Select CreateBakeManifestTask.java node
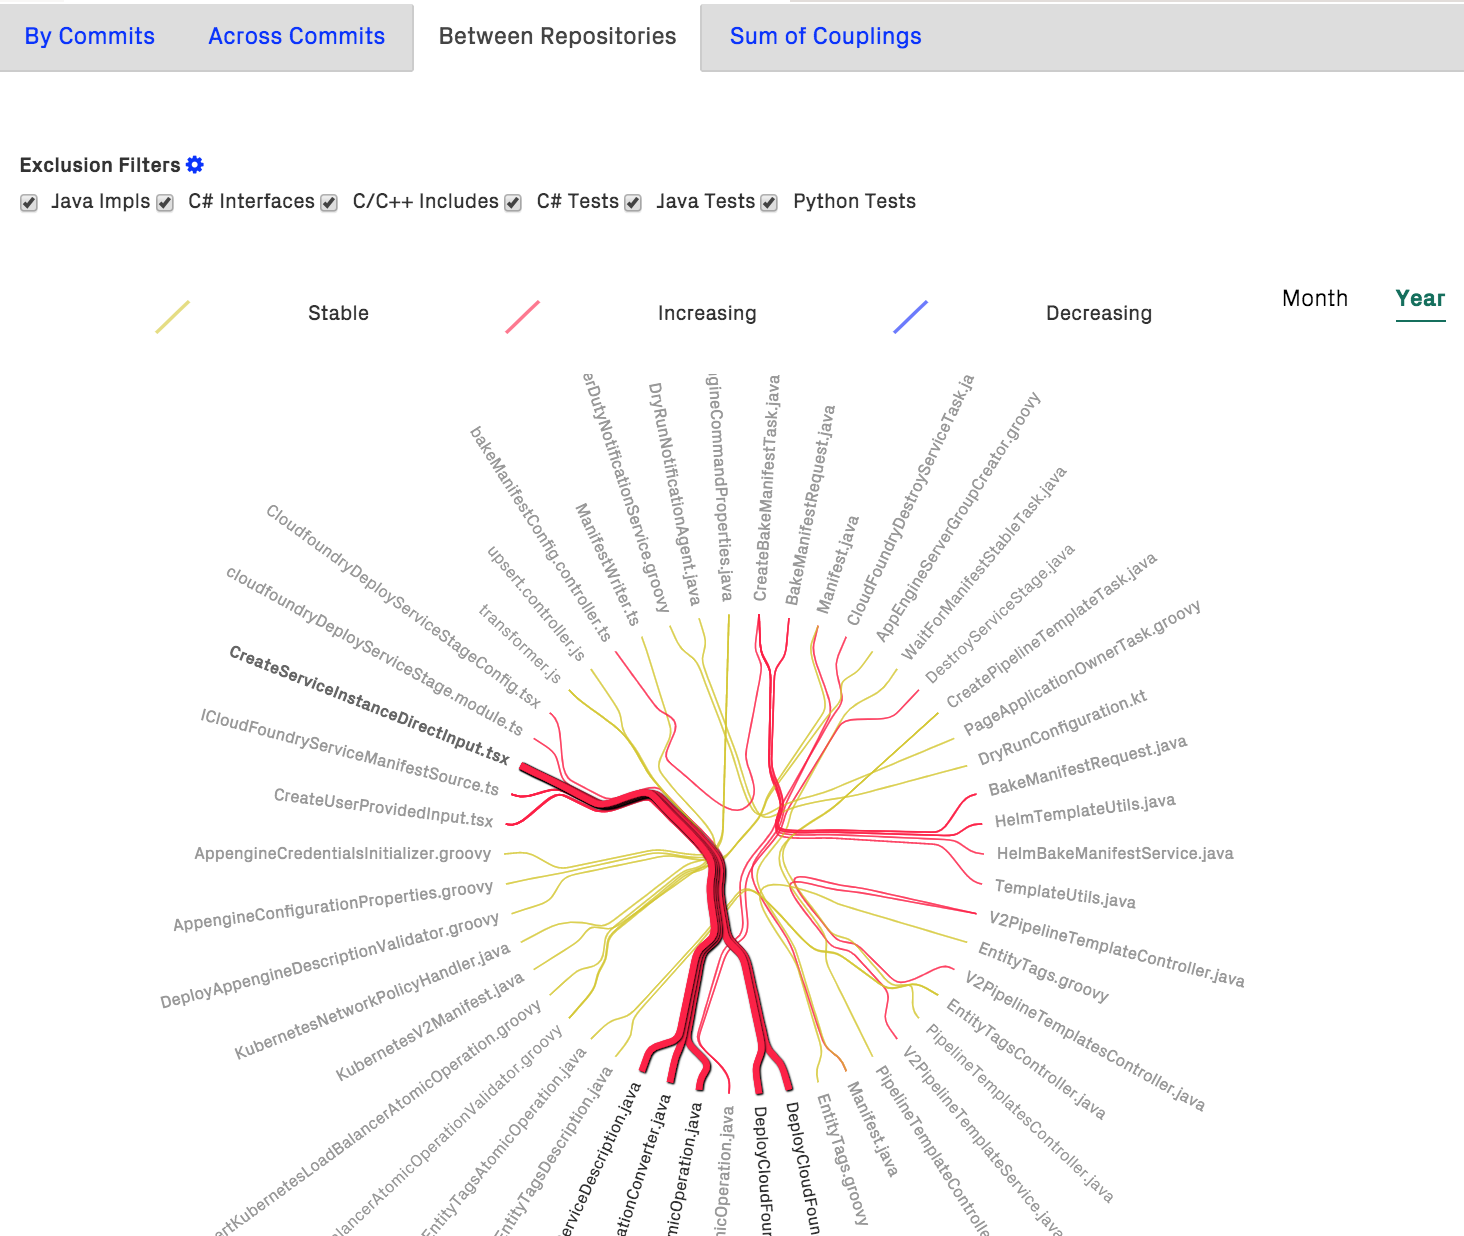This screenshot has height=1236, width=1464. 767,488
